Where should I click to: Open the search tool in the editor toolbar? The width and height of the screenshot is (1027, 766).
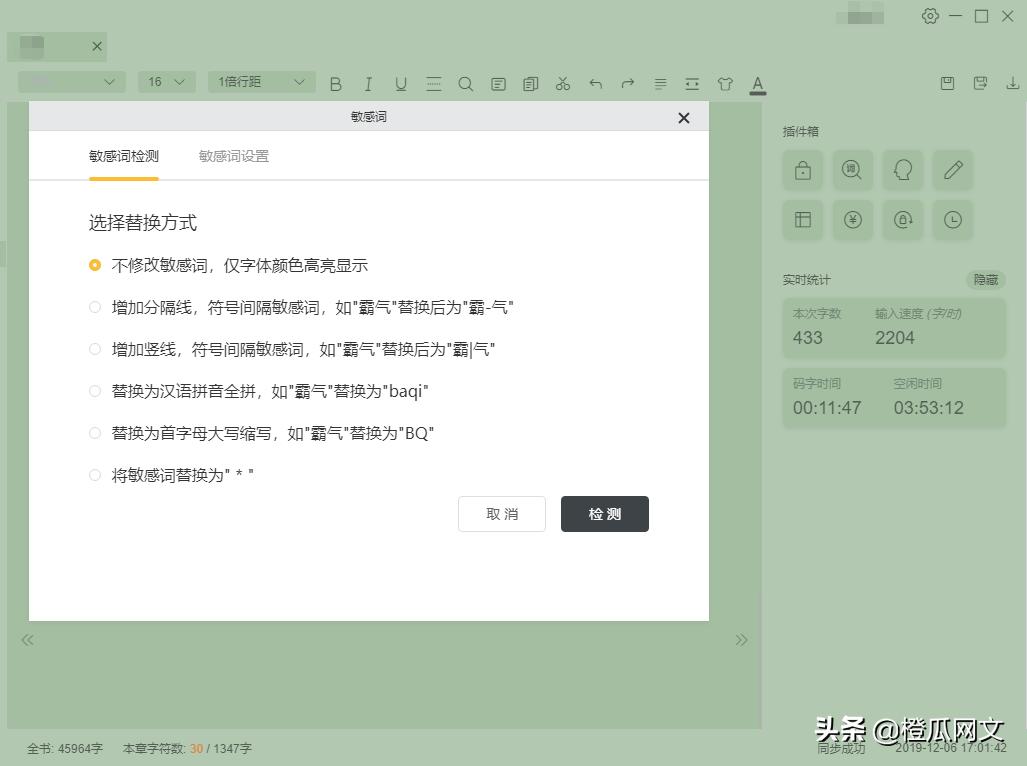click(x=465, y=84)
